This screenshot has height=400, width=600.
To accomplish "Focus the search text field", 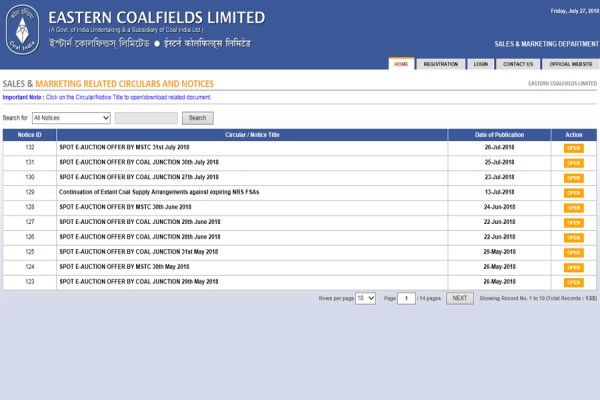I will tap(146, 118).
